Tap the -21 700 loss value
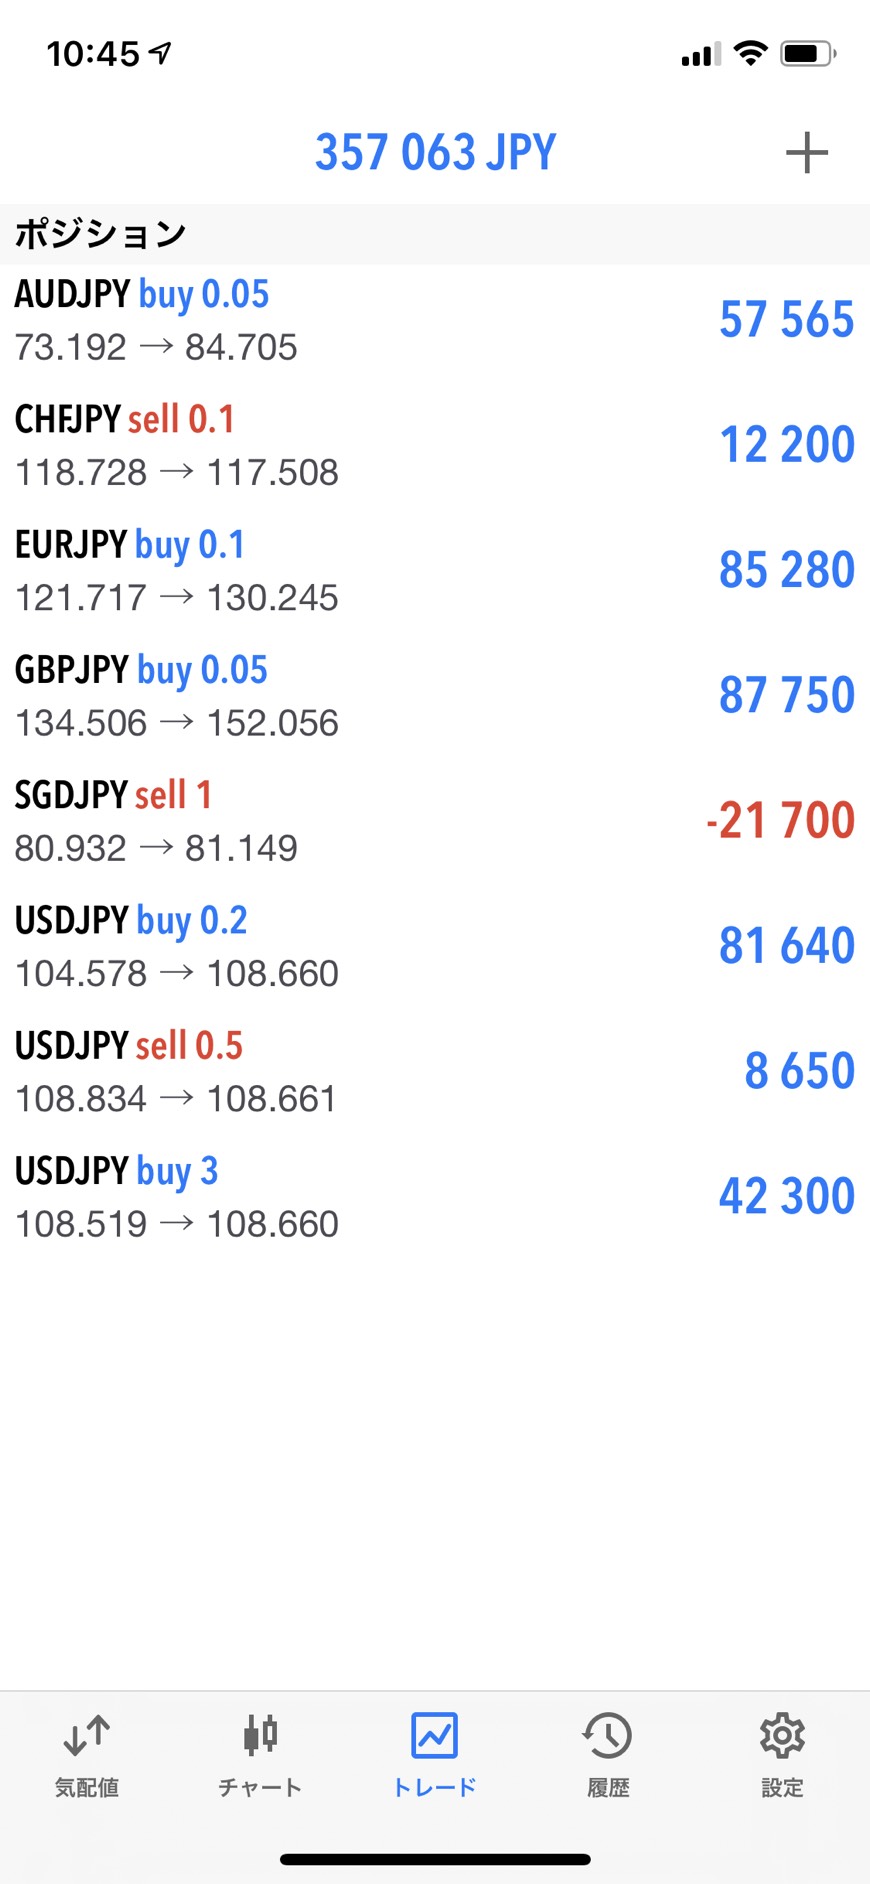 (x=780, y=820)
